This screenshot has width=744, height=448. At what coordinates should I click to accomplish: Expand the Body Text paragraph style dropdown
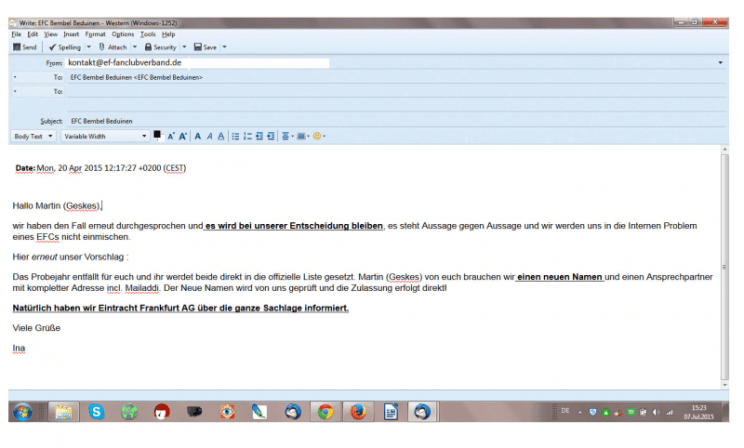[x=32, y=136]
